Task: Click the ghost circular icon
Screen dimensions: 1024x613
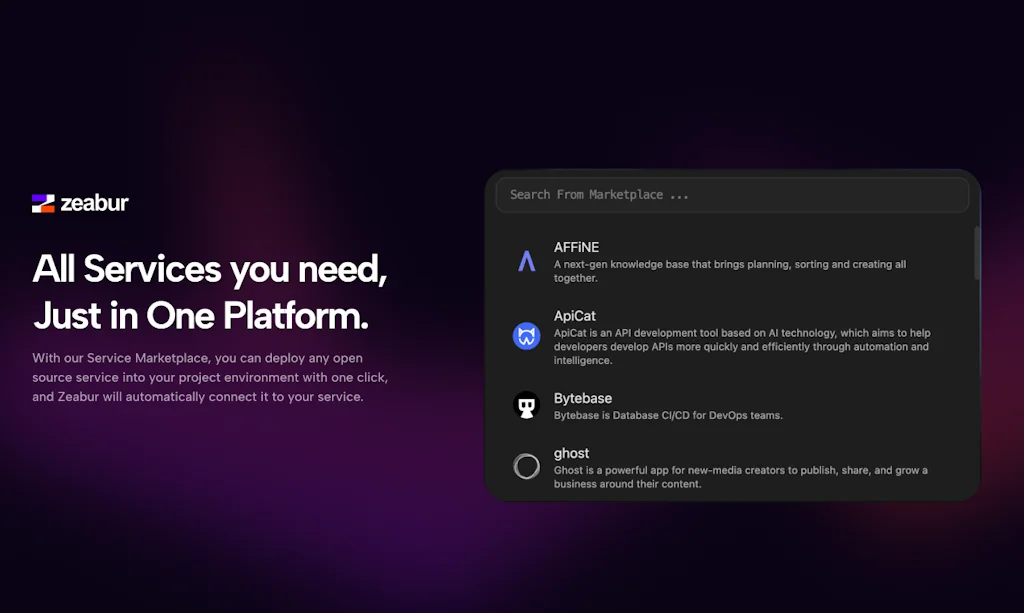Action: [x=526, y=466]
